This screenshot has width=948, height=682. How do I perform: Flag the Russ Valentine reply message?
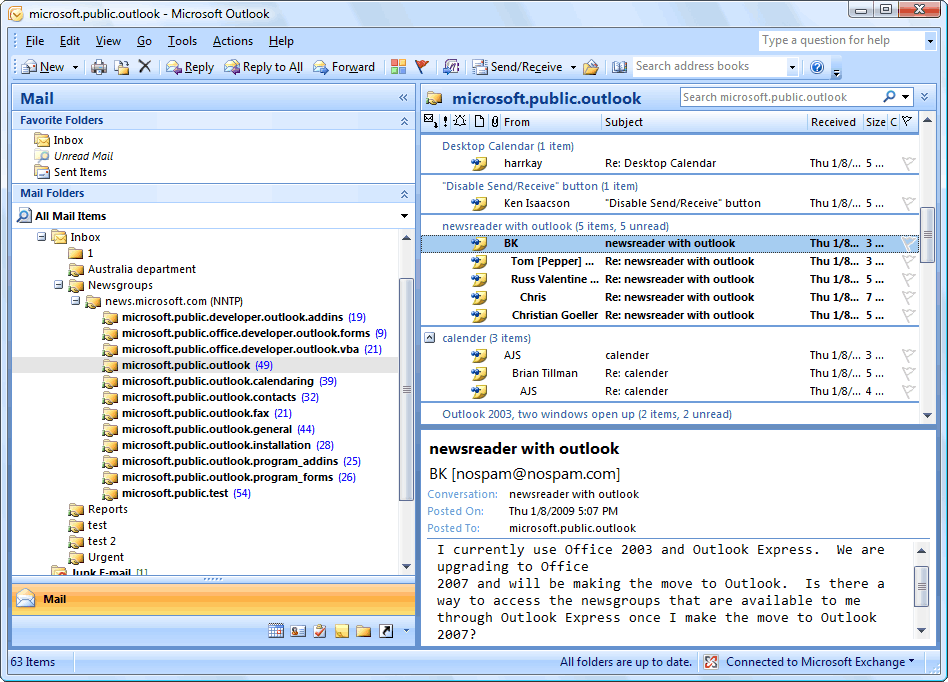coord(908,279)
